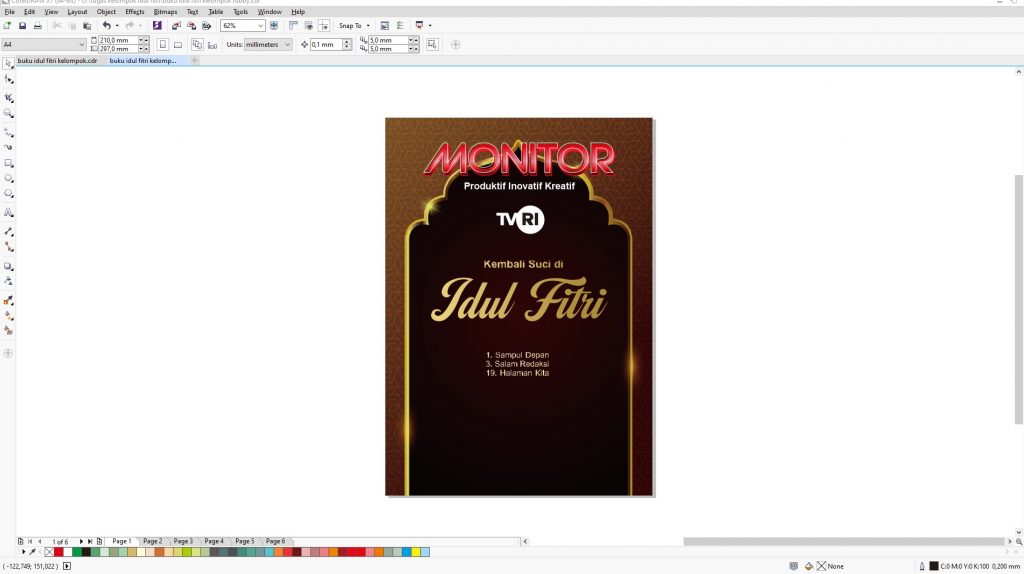Click the Import icon in toolbar

pos(176,25)
